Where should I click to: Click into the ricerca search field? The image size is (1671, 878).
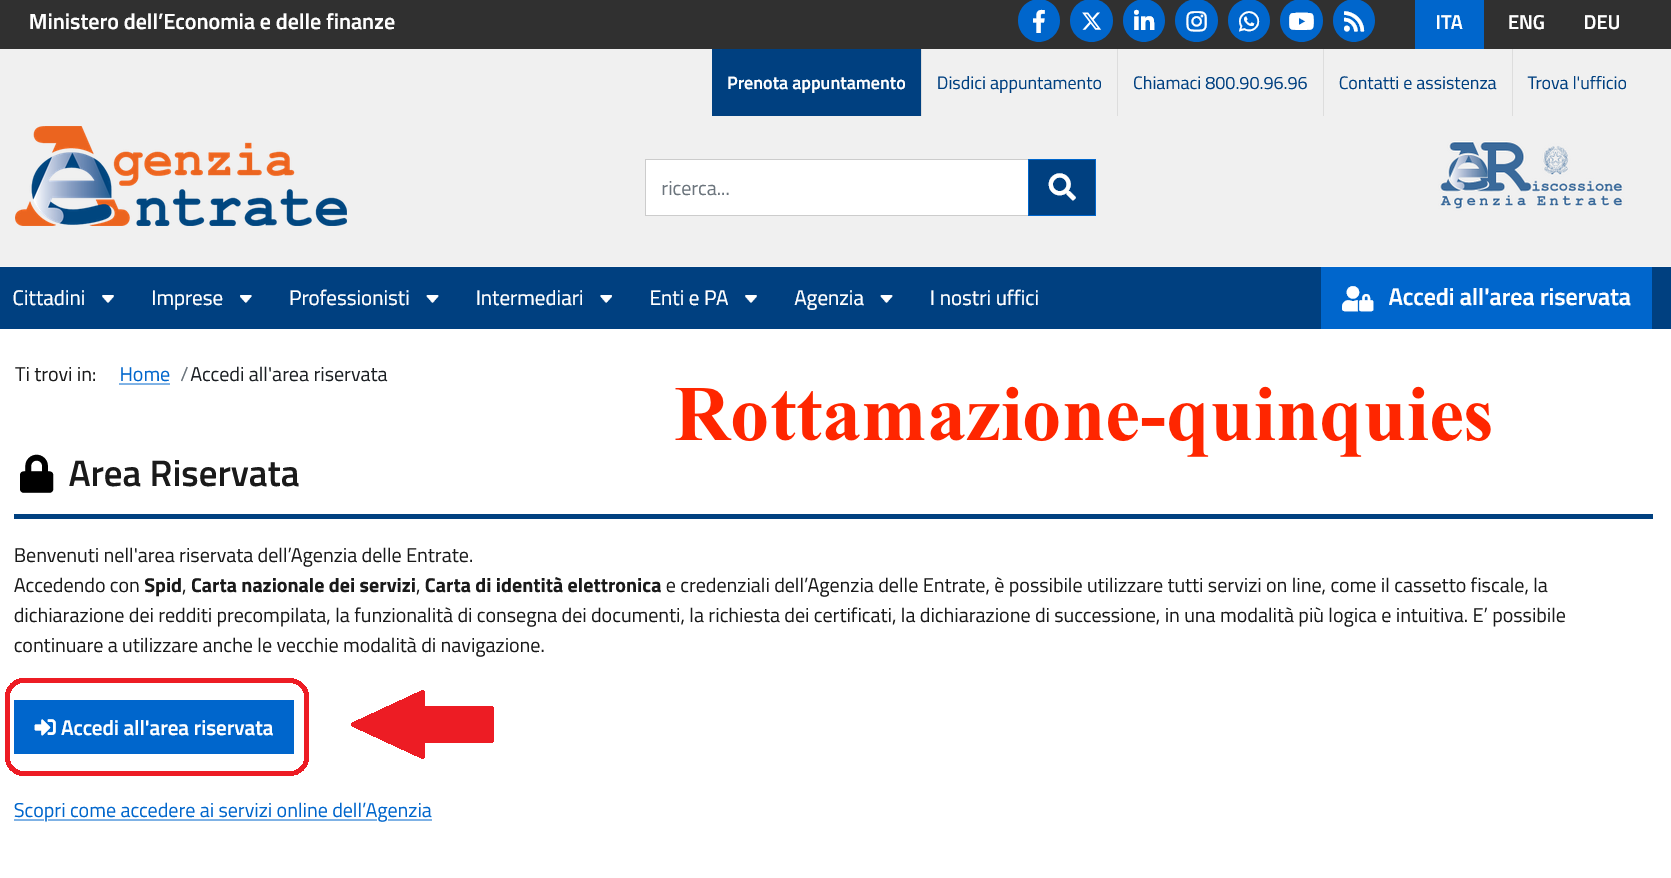836,188
